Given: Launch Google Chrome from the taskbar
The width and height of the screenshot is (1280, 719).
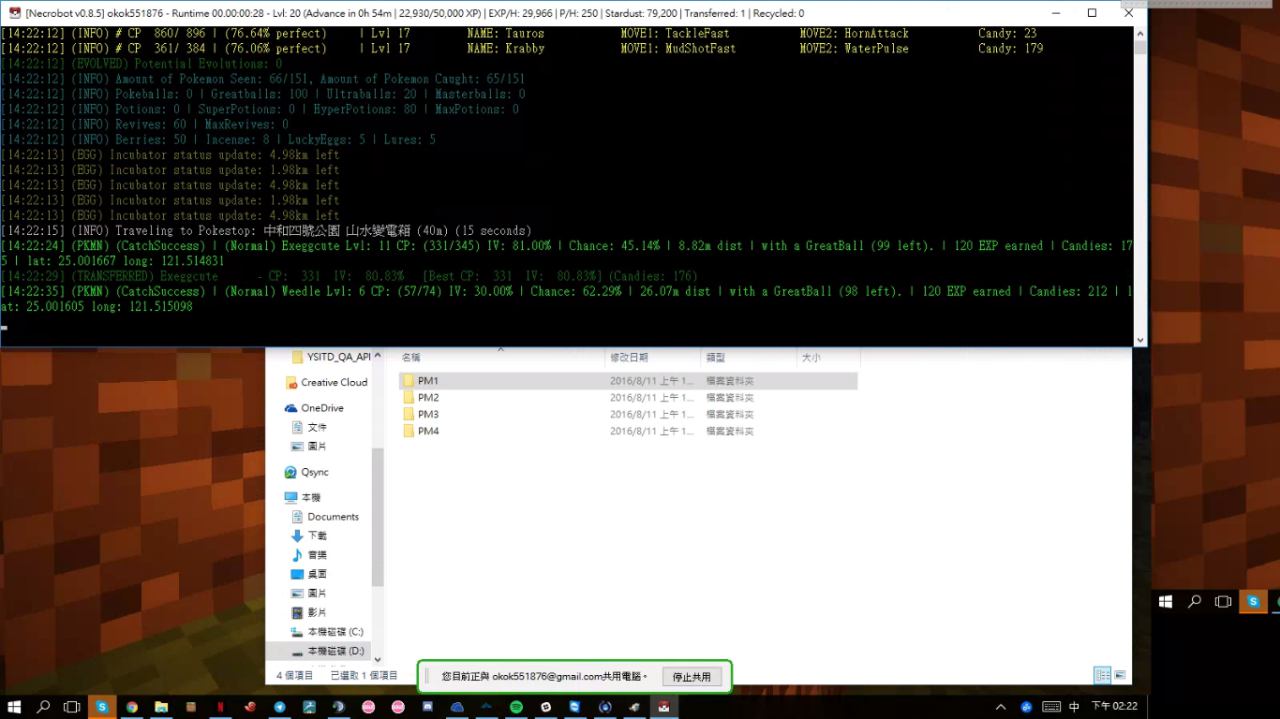Looking at the screenshot, I should [x=131, y=706].
